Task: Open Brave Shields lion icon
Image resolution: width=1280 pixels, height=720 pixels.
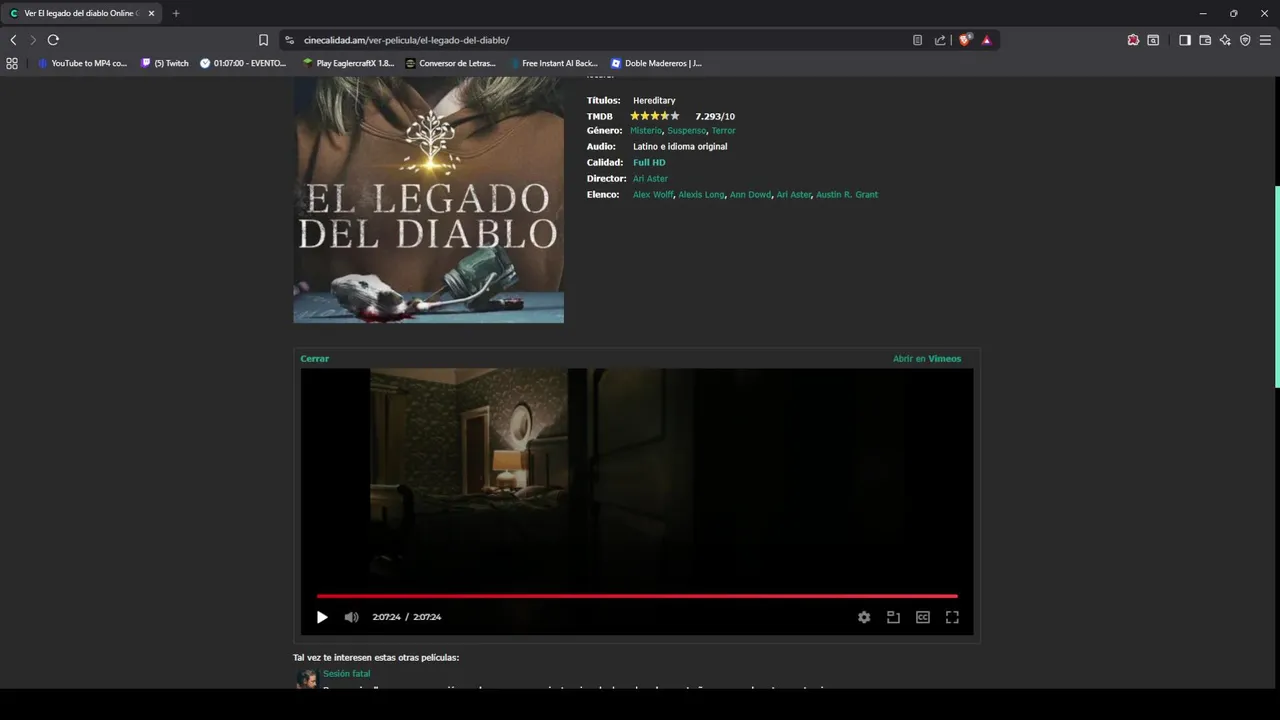Action: (x=964, y=40)
